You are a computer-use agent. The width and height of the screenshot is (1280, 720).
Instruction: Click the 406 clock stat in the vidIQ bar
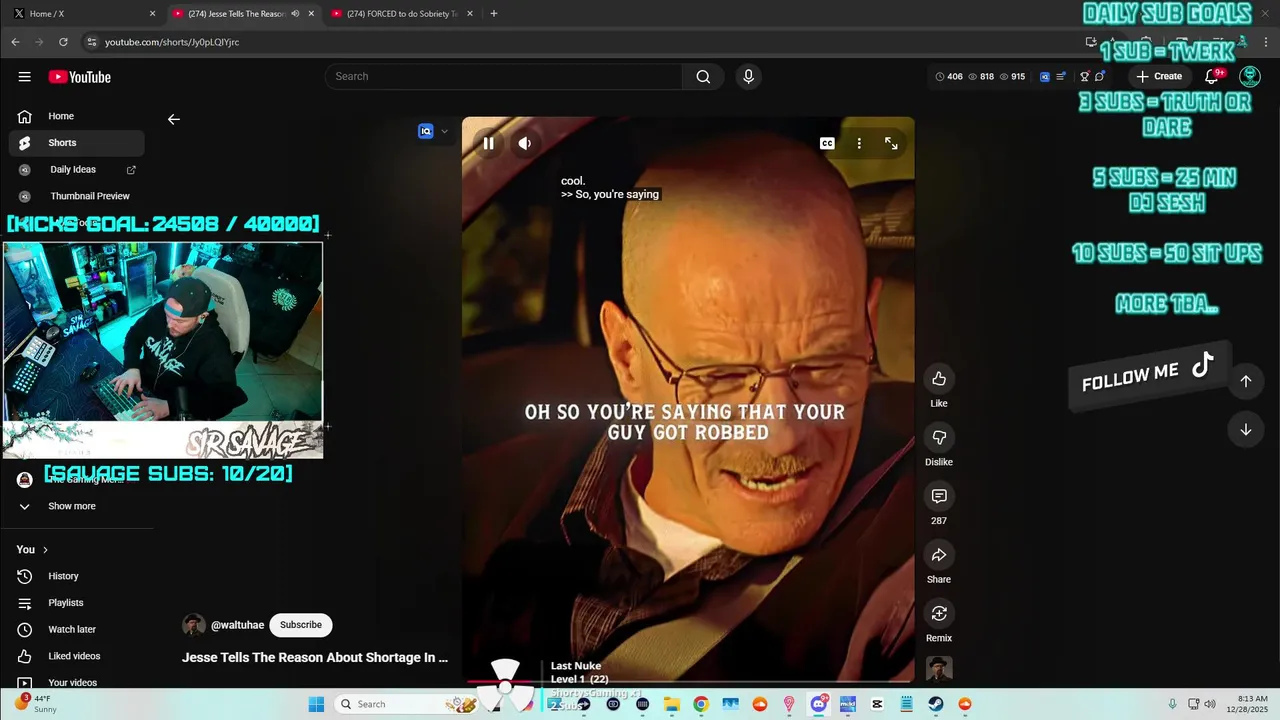pyautogui.click(x=949, y=77)
